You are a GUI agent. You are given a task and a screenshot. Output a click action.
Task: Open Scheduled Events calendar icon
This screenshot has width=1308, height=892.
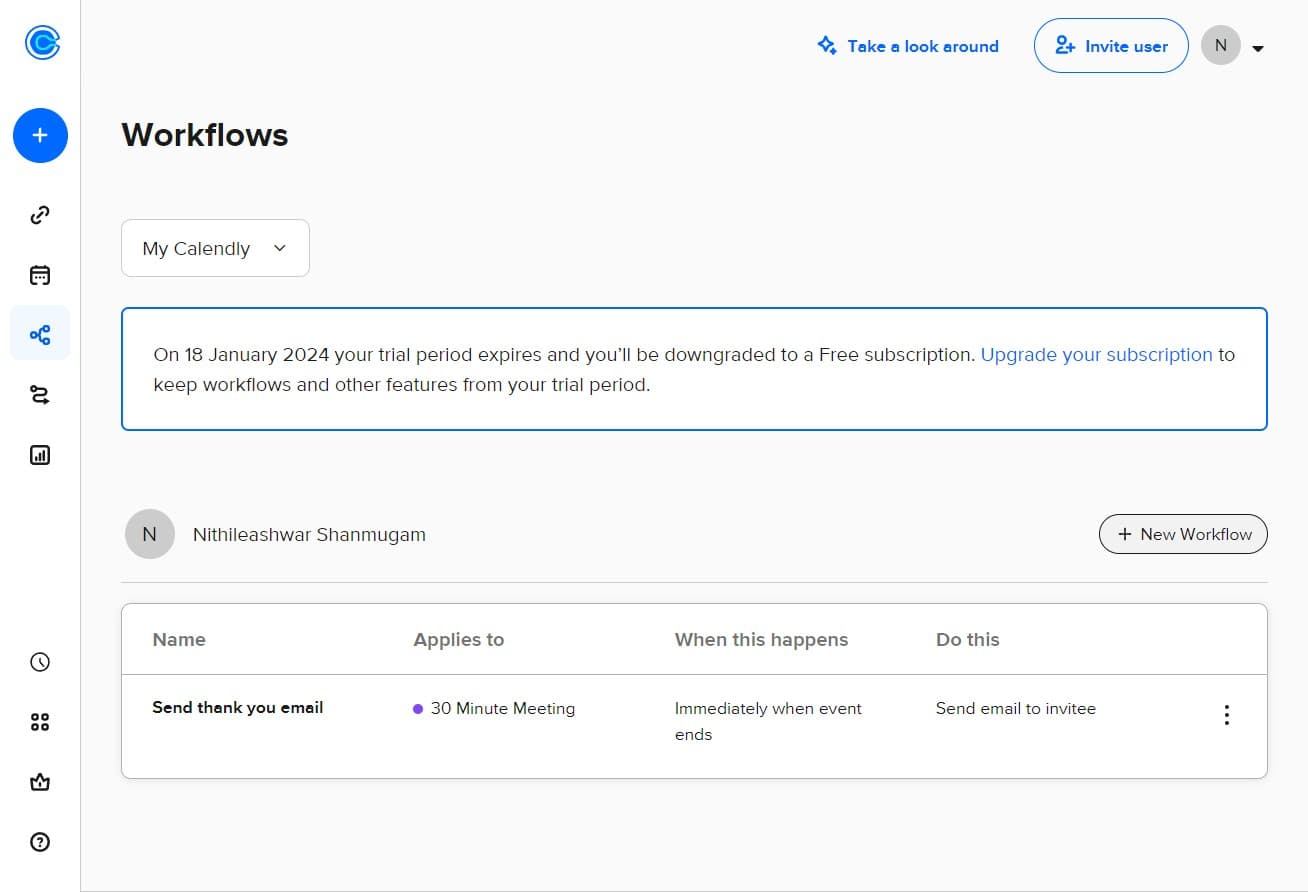[x=40, y=274]
